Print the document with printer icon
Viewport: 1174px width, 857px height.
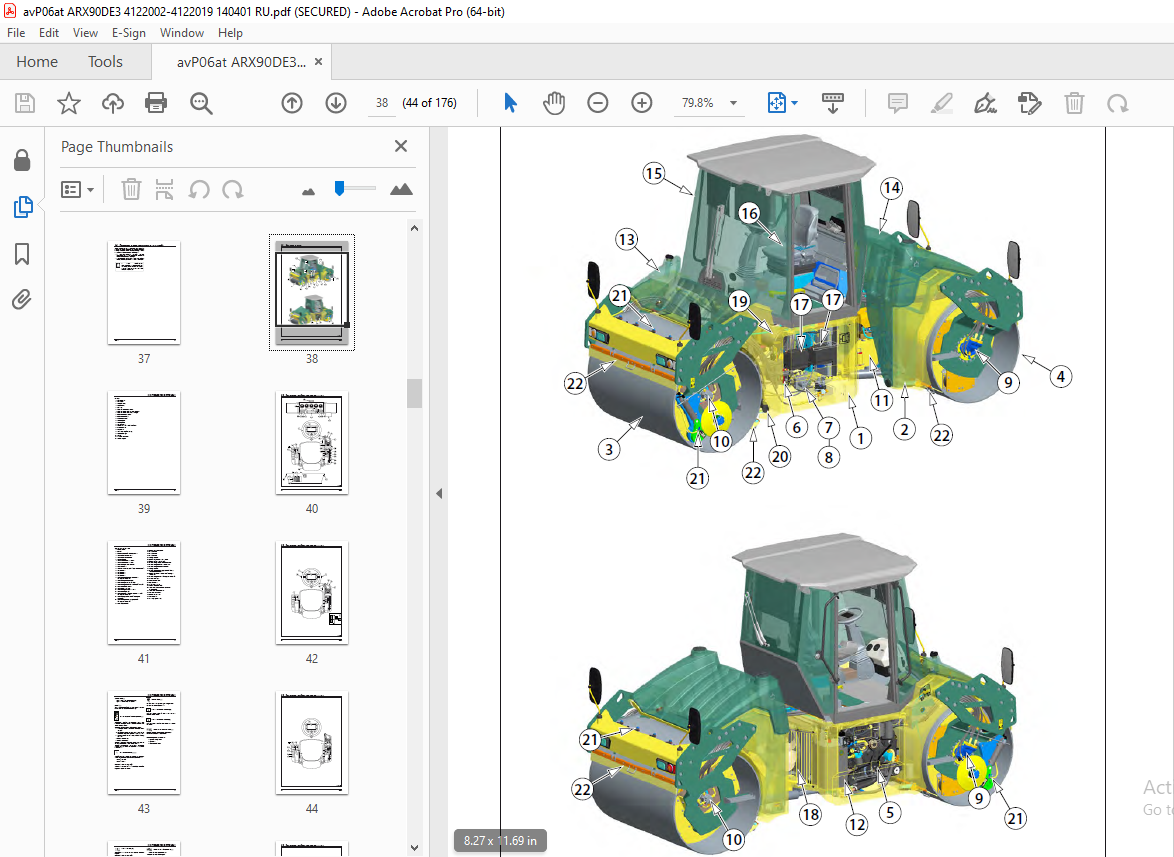tap(156, 103)
